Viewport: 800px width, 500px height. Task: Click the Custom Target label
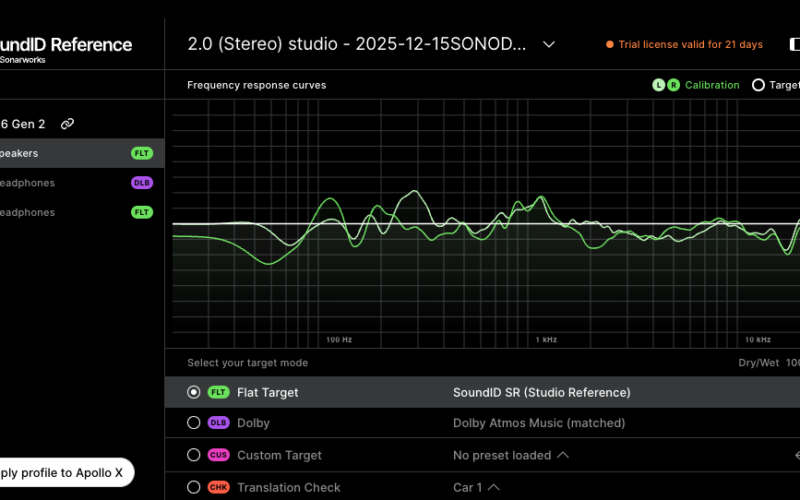click(280, 455)
